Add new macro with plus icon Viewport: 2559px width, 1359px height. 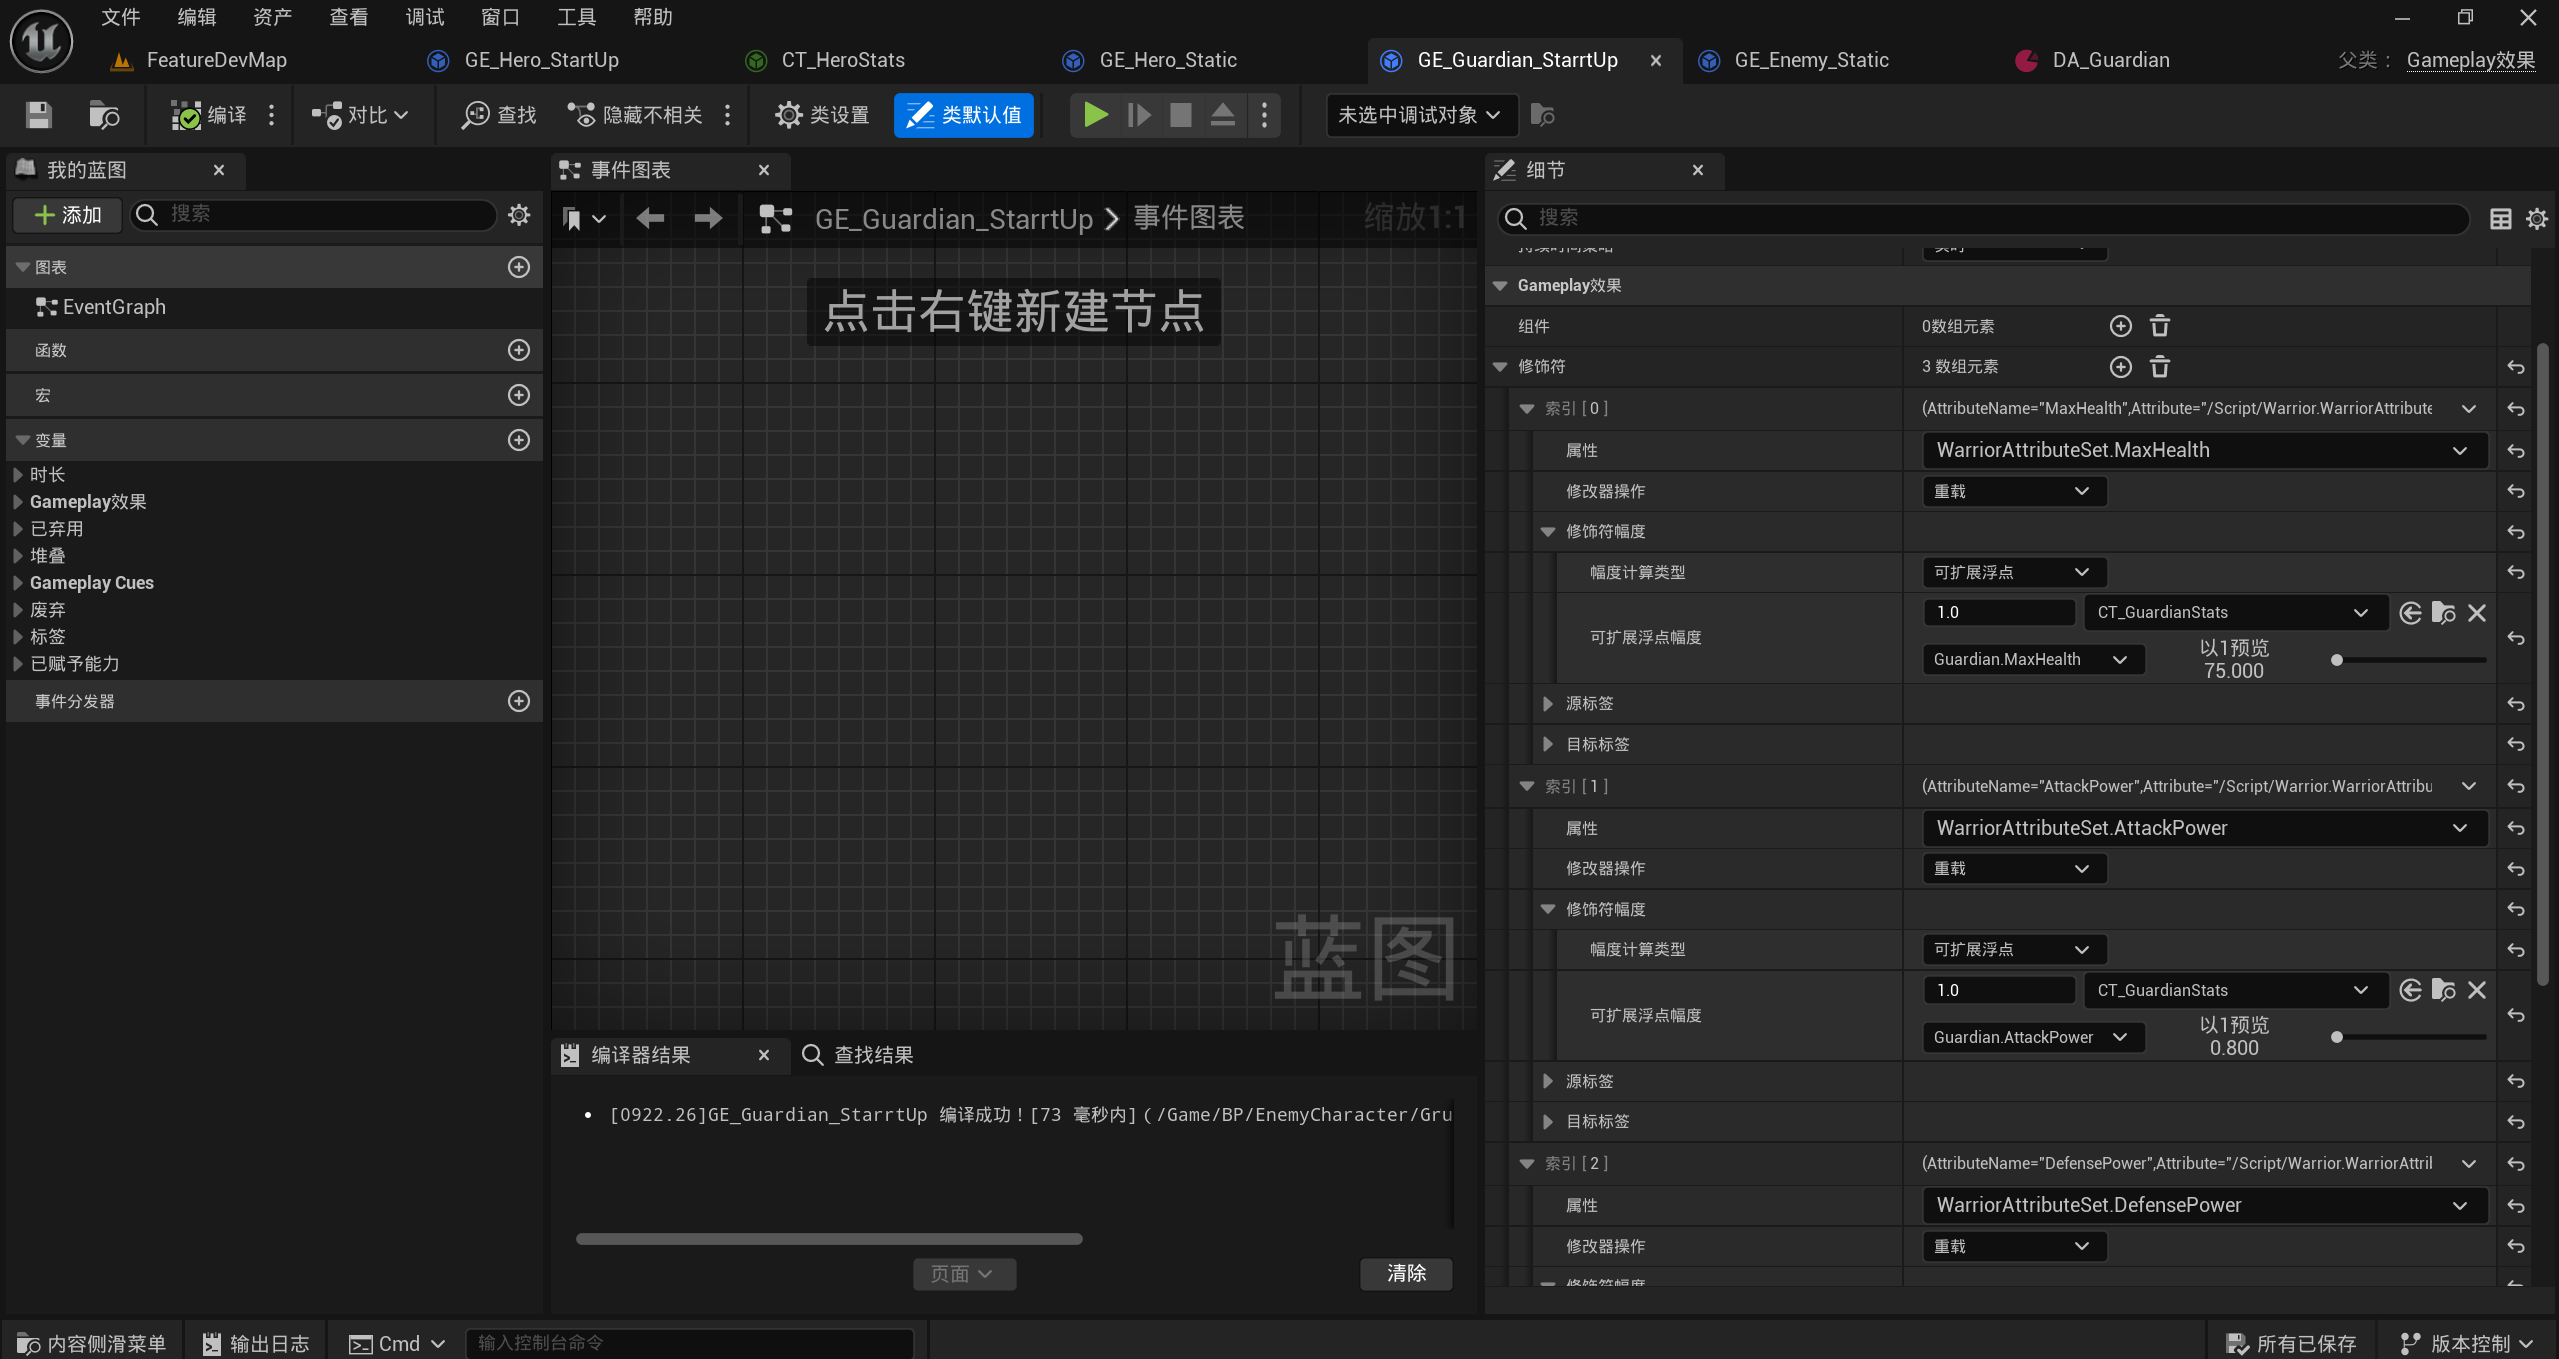click(519, 395)
